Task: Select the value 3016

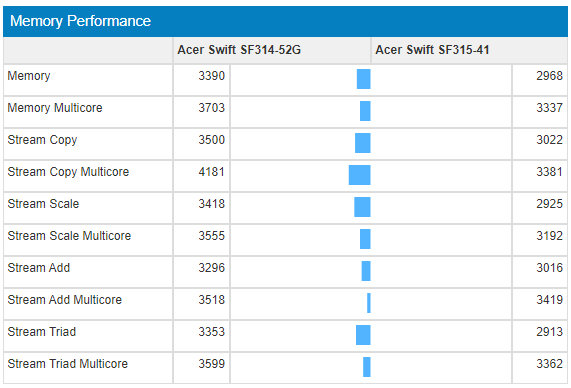Action: point(550,268)
